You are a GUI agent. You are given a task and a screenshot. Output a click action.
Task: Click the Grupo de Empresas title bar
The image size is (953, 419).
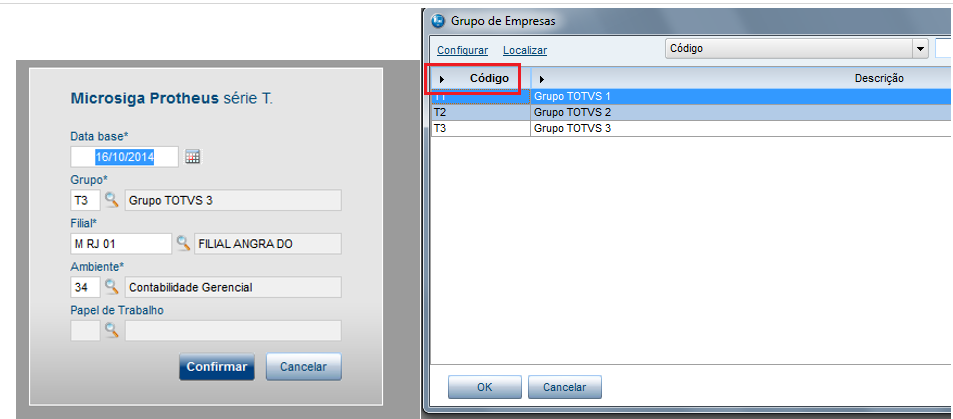tap(689, 21)
